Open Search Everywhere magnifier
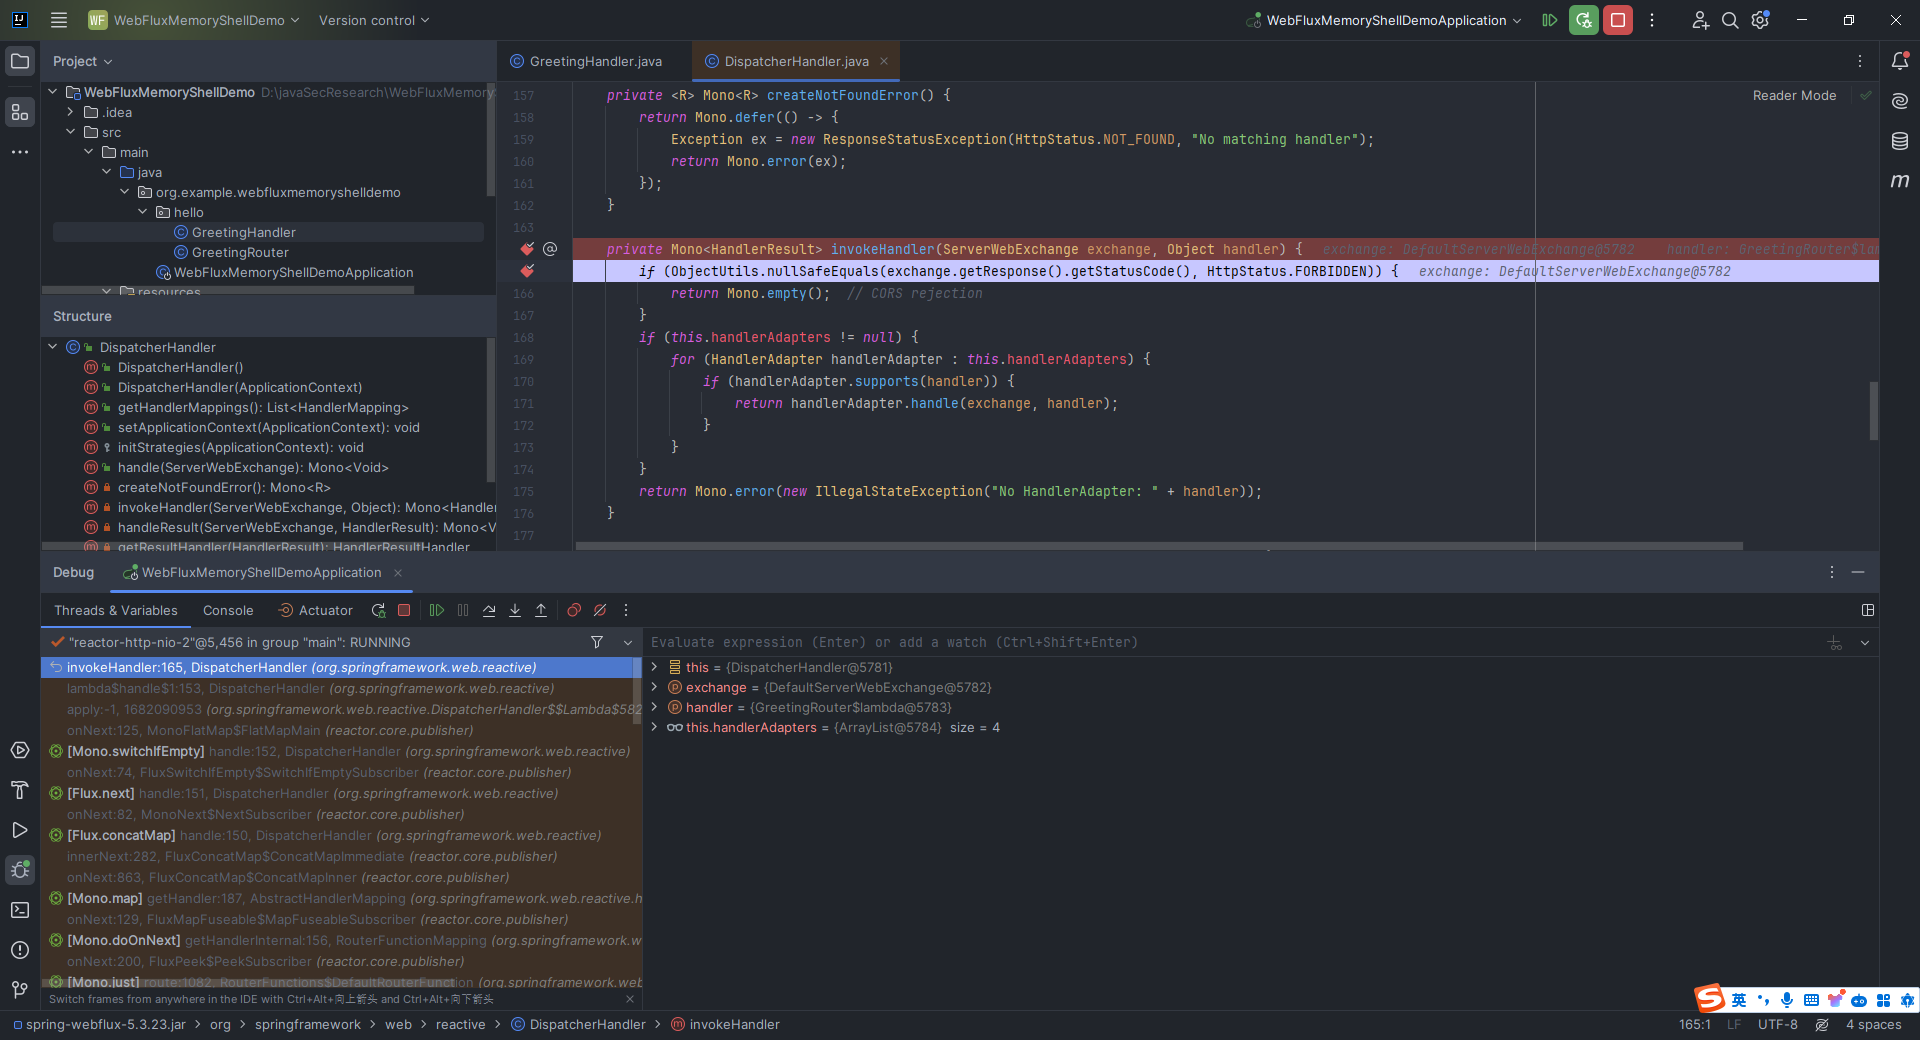The height and width of the screenshot is (1040, 1920). point(1730,20)
